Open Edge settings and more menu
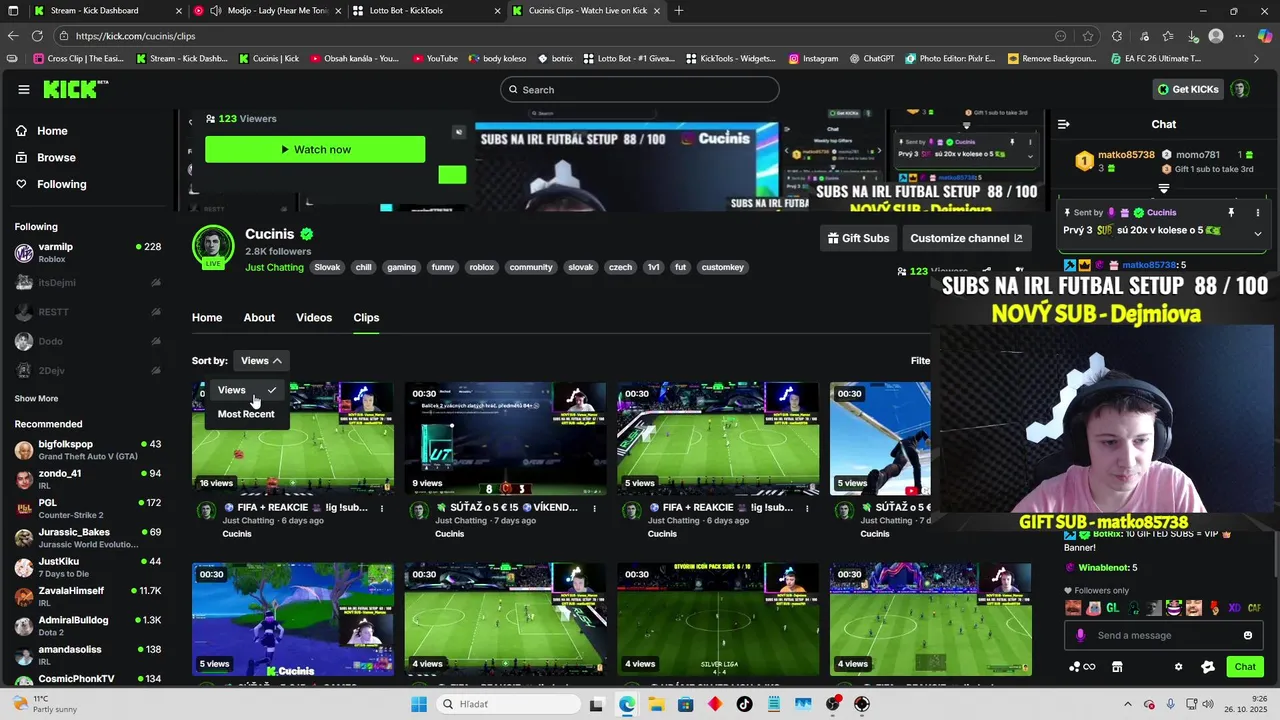This screenshot has width=1280, height=720. (1241, 36)
